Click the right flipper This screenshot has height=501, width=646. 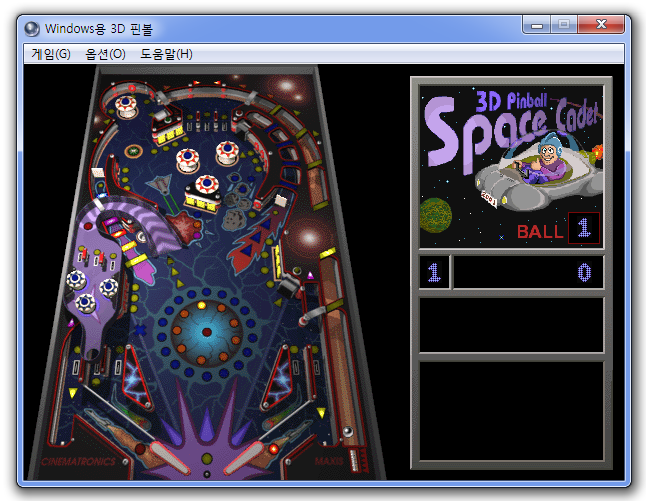244,458
